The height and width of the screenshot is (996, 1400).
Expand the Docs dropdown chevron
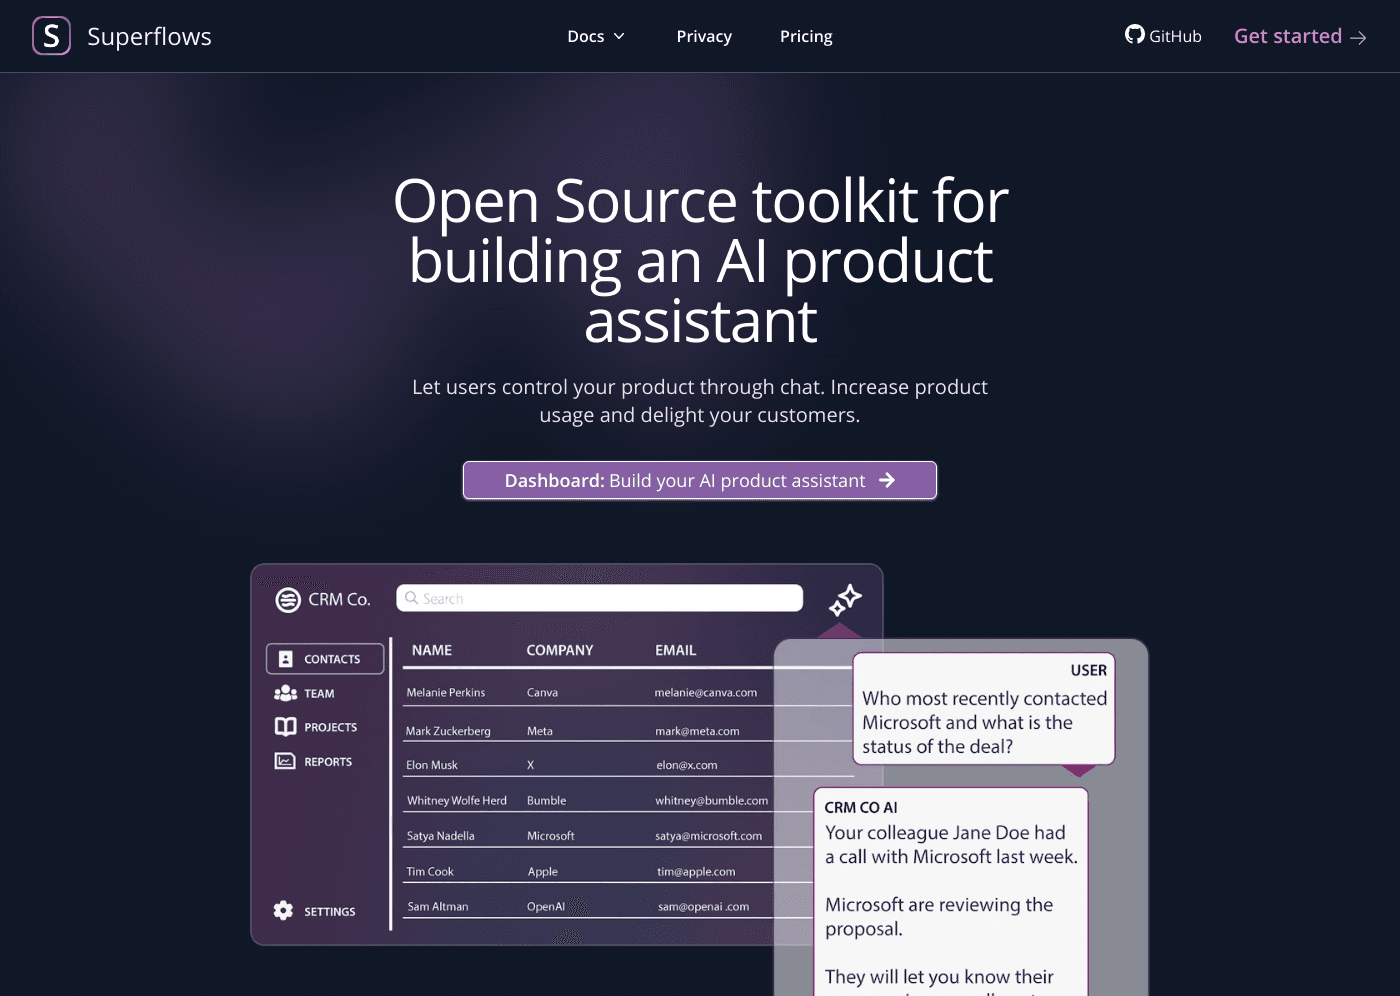pos(619,36)
